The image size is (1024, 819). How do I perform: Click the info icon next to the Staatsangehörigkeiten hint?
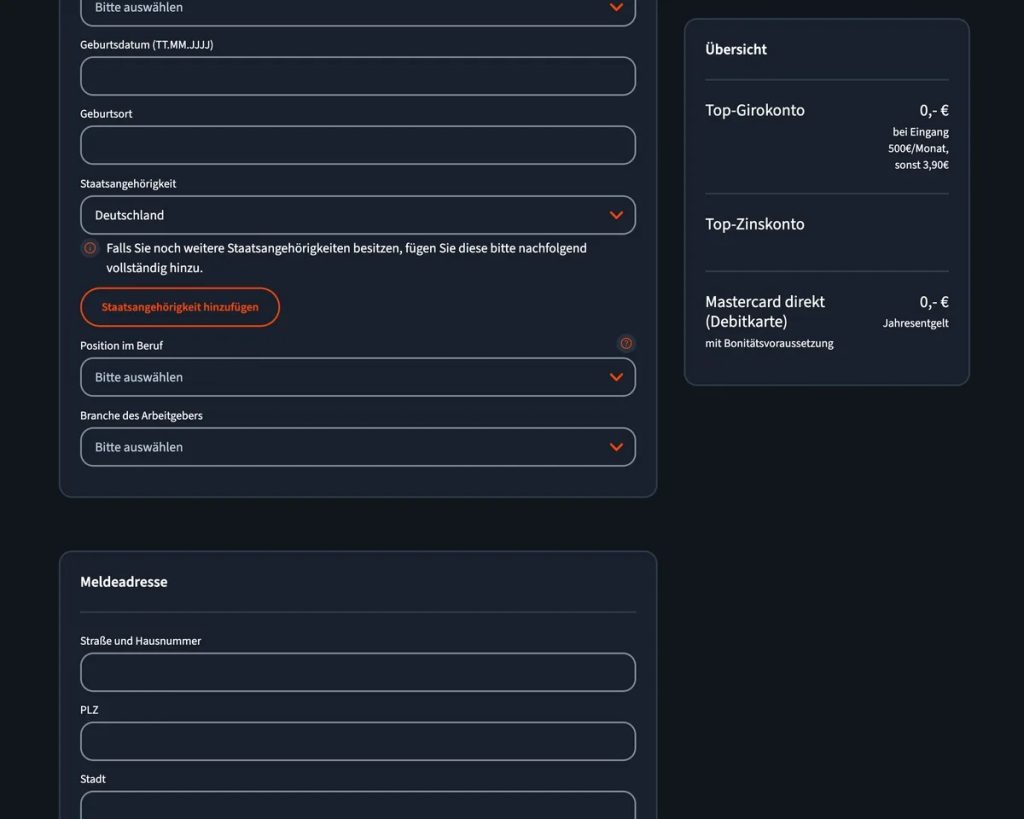click(x=90, y=248)
